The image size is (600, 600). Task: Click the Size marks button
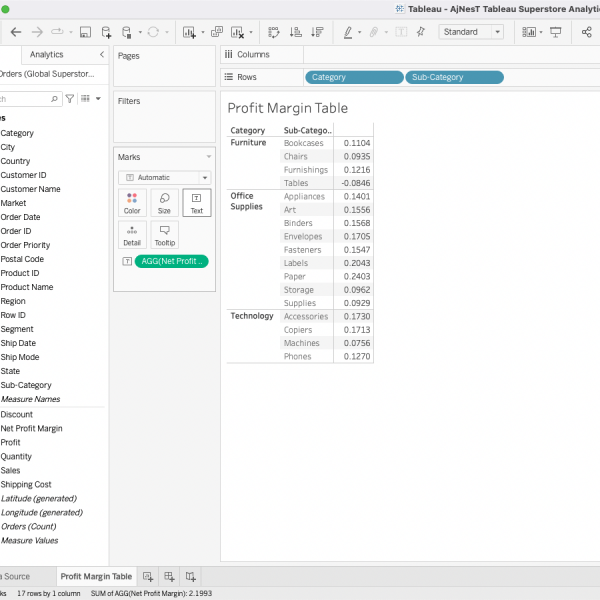pyautogui.click(x=164, y=204)
